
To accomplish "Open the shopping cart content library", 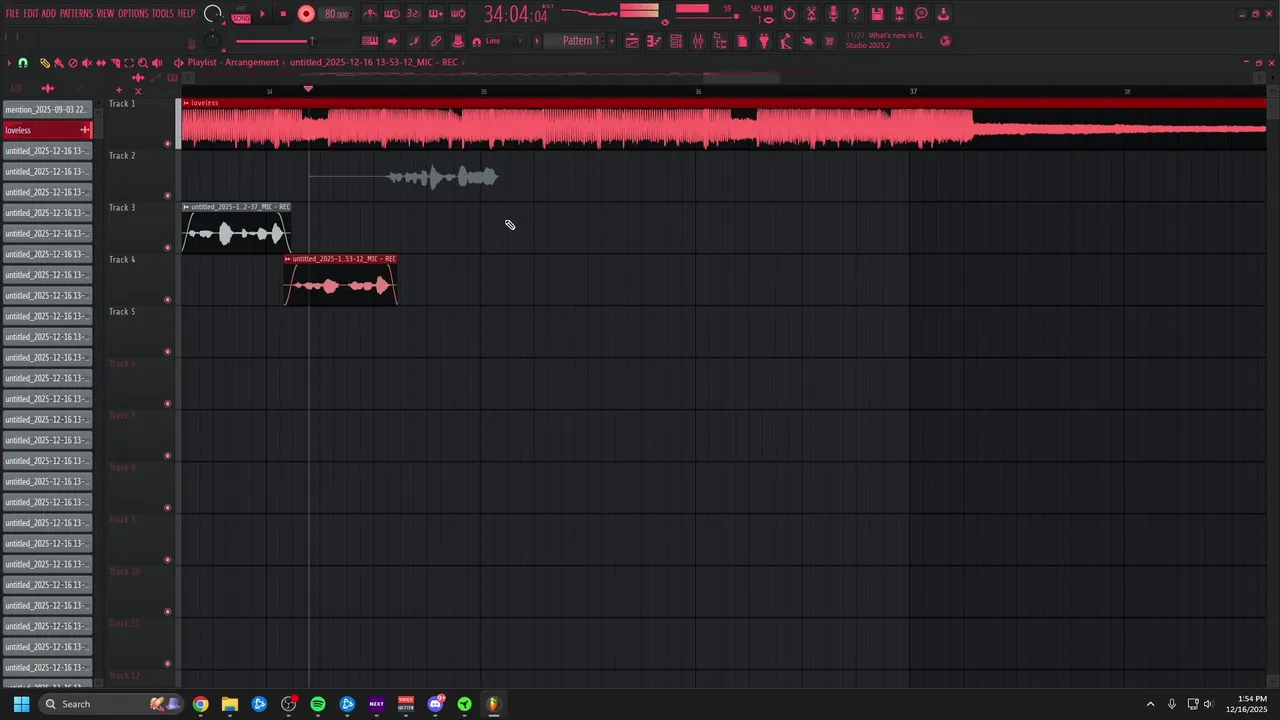I will pos(829,41).
